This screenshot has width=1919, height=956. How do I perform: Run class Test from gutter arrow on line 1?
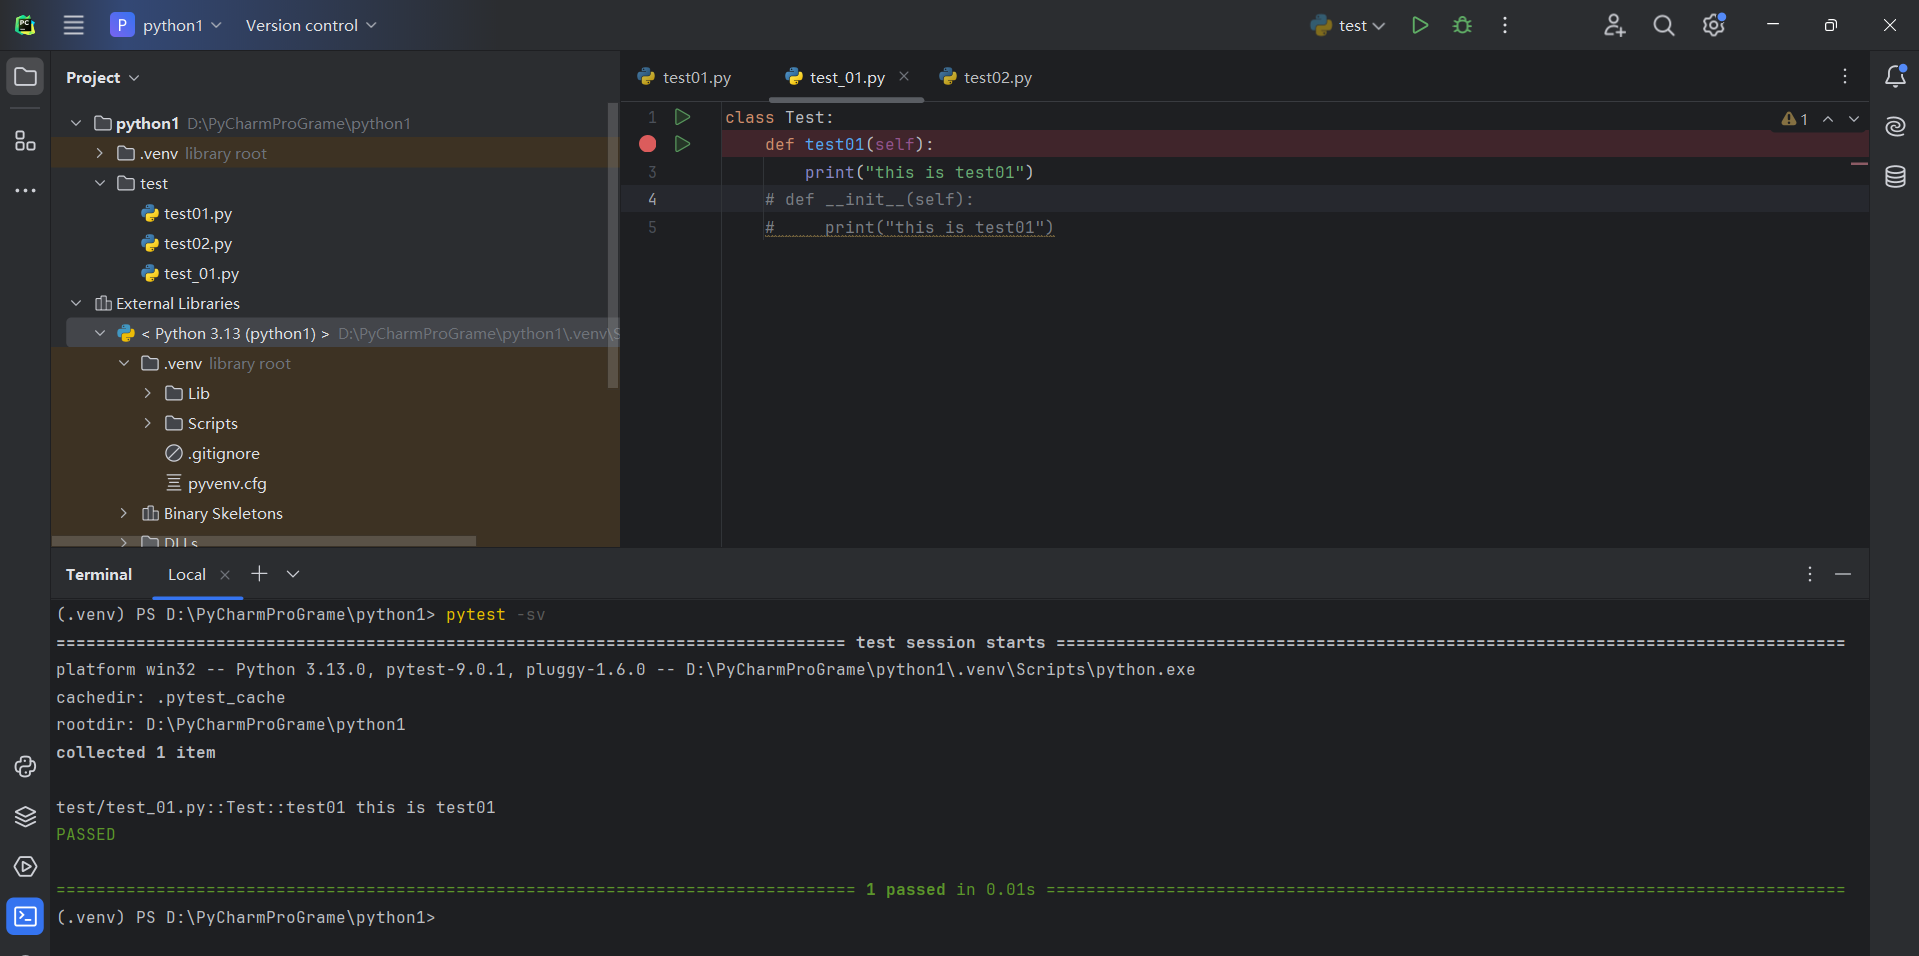point(683,117)
